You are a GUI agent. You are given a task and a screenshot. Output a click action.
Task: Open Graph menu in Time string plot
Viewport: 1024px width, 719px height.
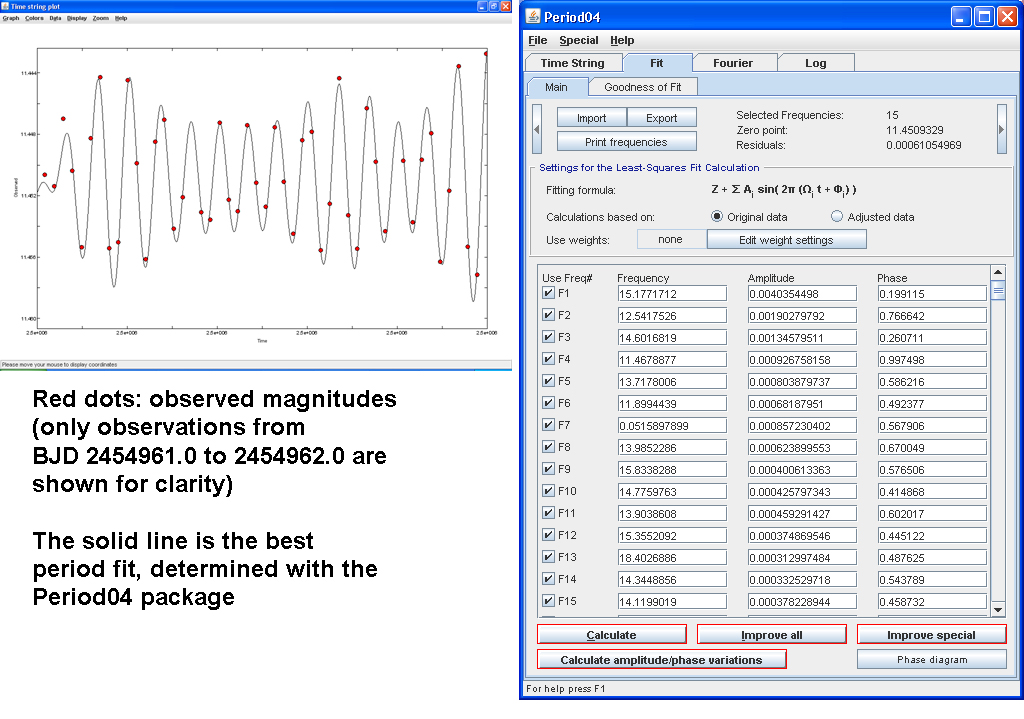(x=10, y=18)
